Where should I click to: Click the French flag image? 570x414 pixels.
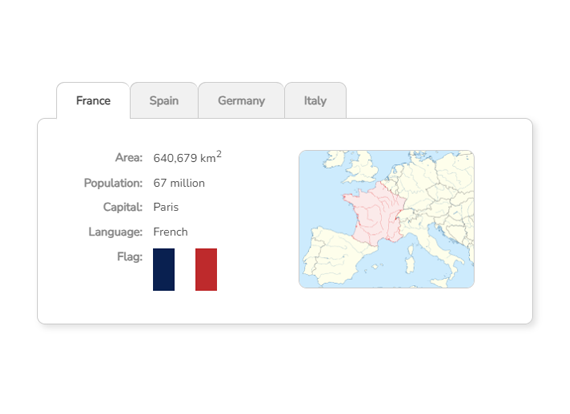[185, 270]
